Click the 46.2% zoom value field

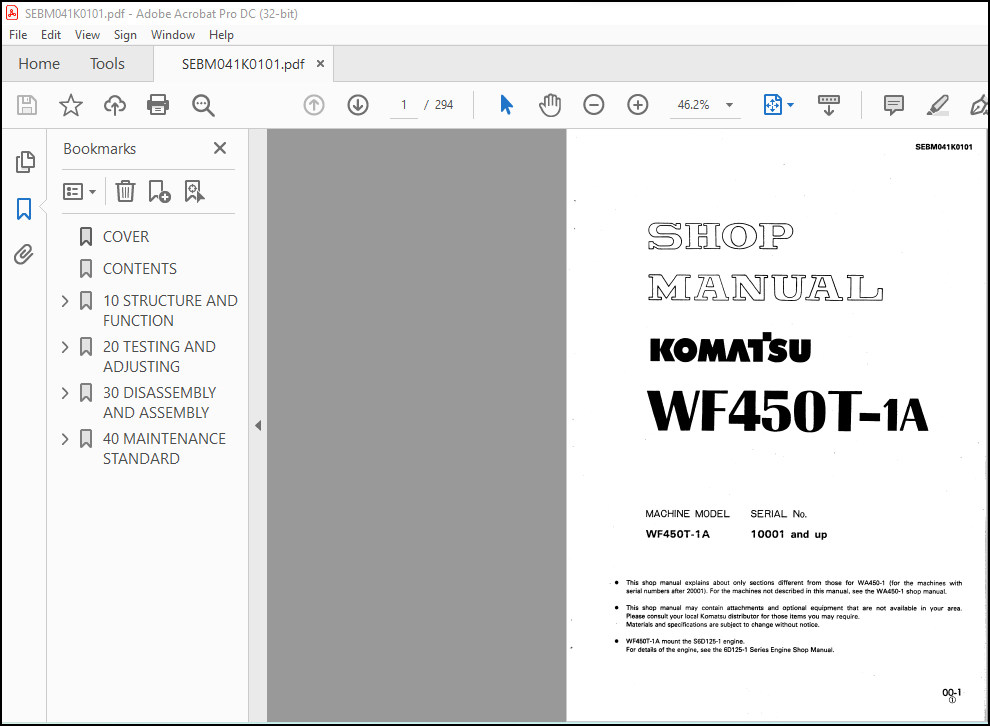693,105
